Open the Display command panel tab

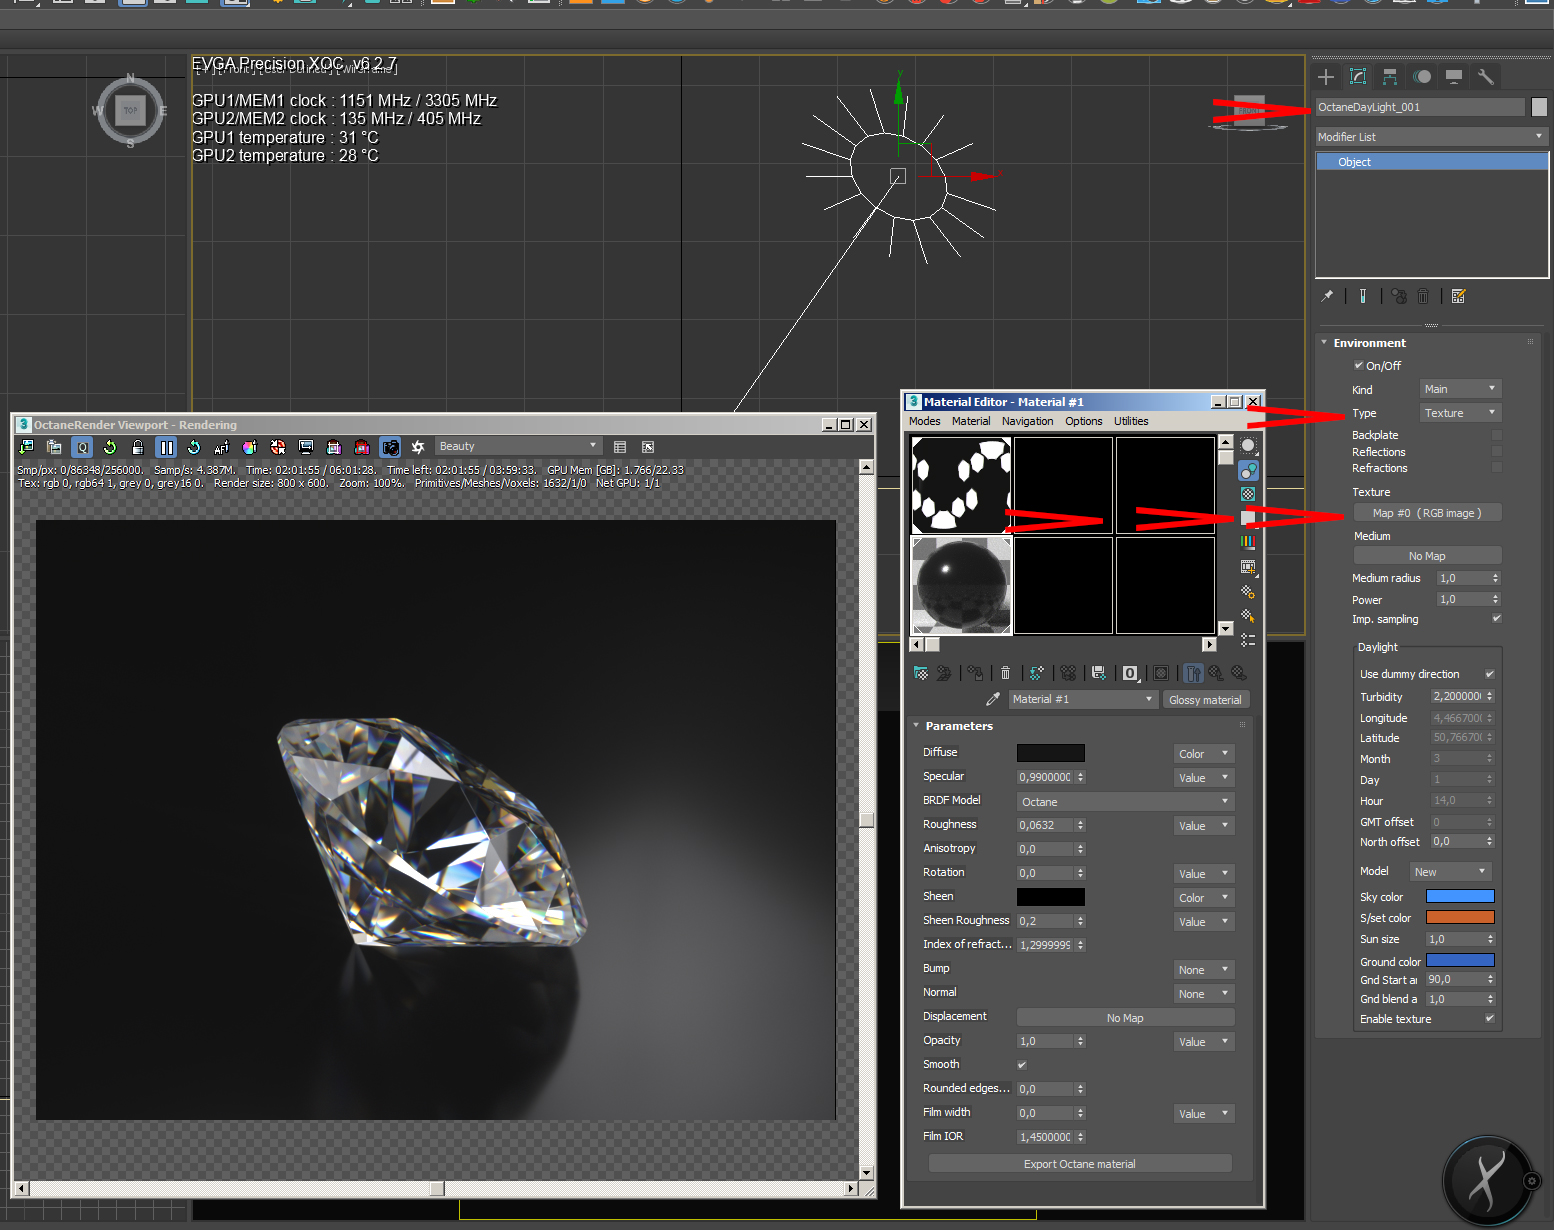point(1454,77)
